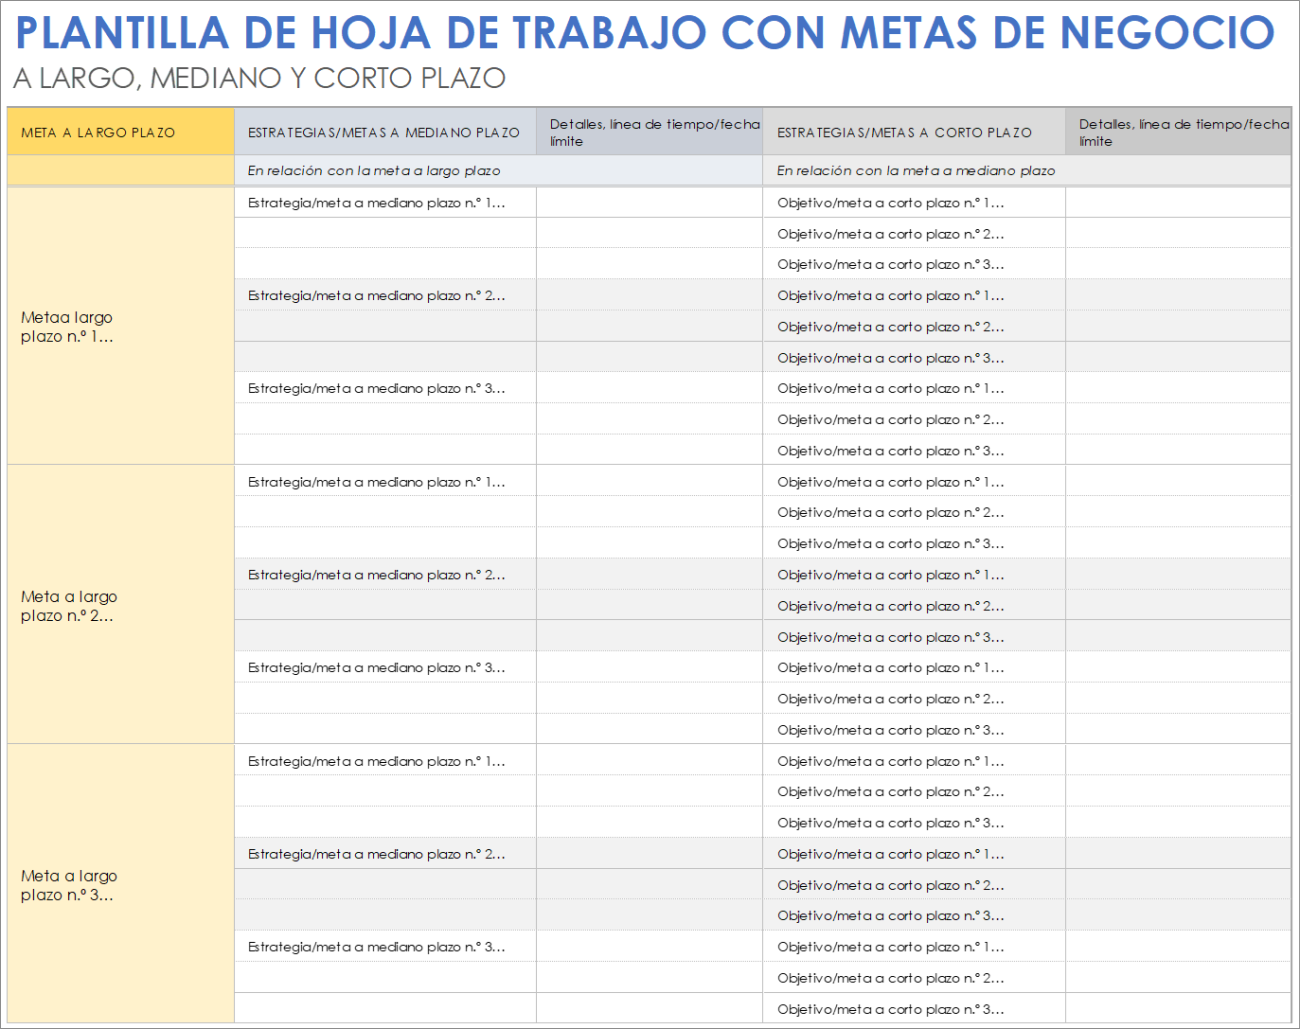1300x1029 pixels.
Task: Select 'Estrategia/meta a mediano plazo n.° 1' under goal 1
Action: coord(375,201)
